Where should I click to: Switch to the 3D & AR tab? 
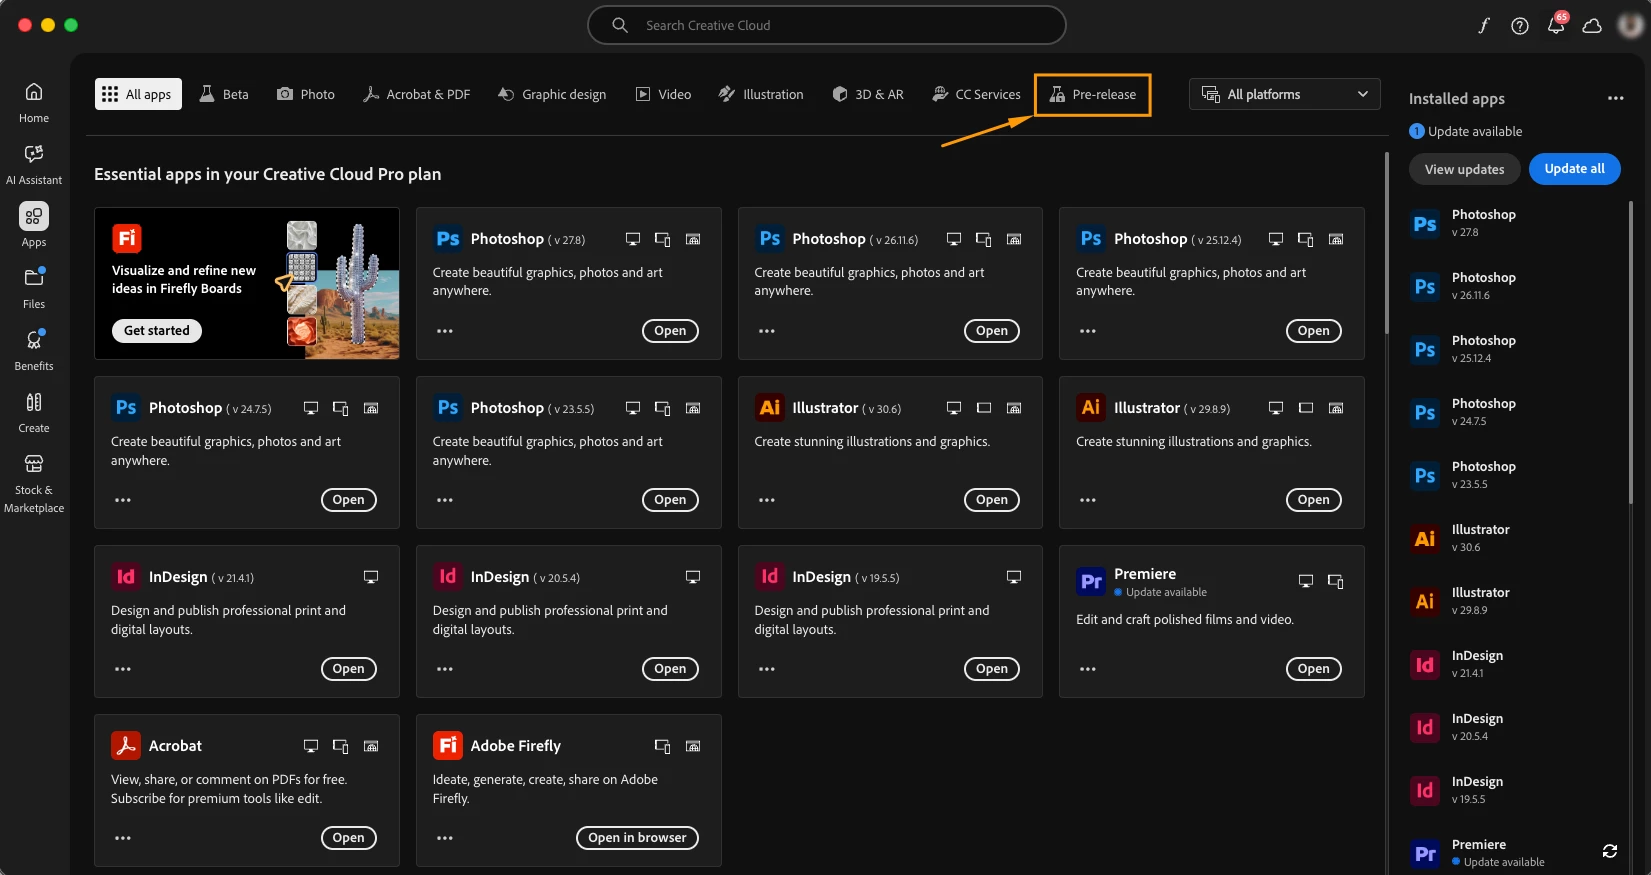(868, 94)
